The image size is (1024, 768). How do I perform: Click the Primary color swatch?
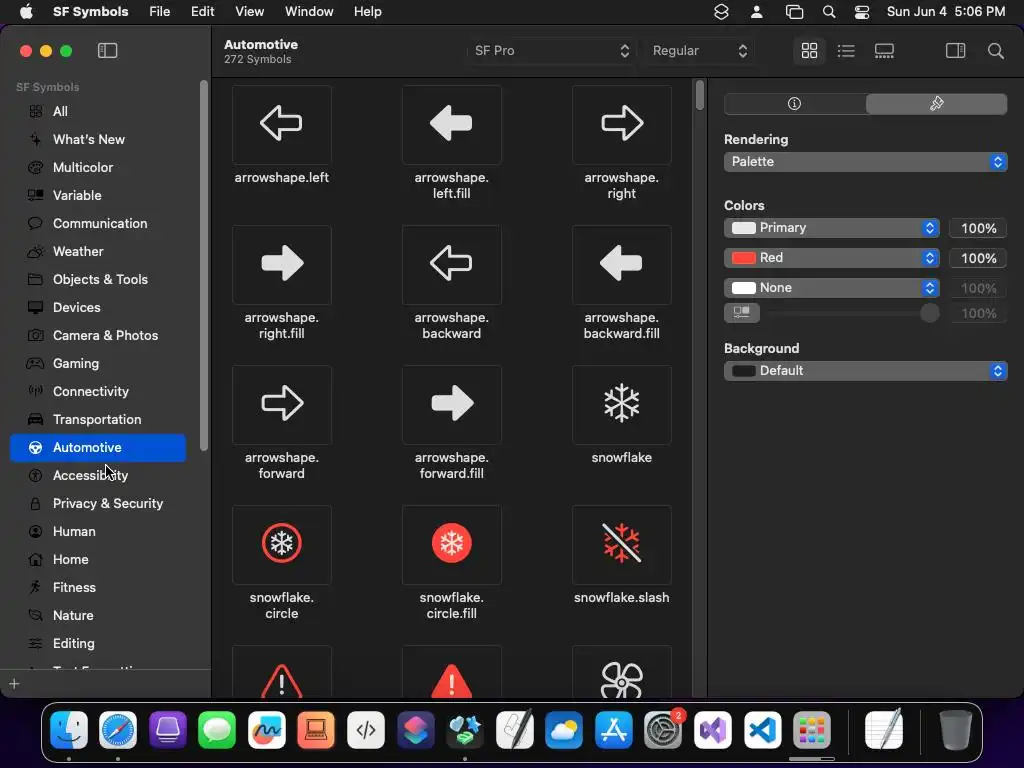coord(743,228)
